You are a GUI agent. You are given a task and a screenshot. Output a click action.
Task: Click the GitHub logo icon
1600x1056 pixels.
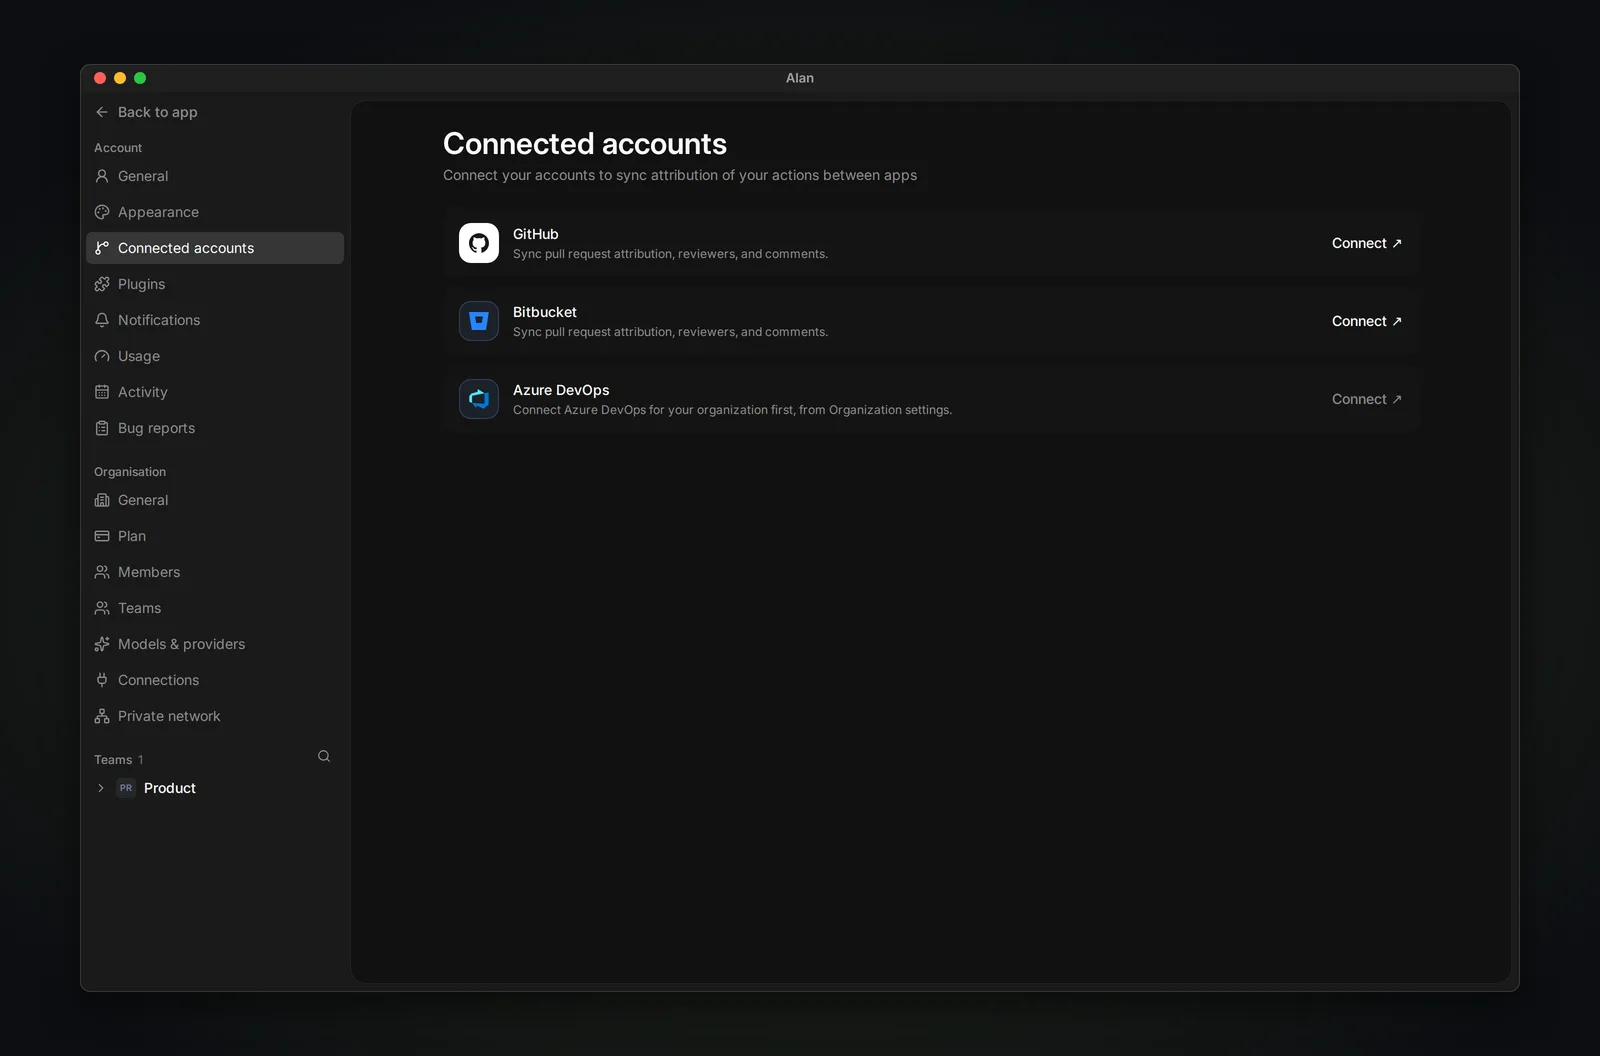click(x=479, y=243)
